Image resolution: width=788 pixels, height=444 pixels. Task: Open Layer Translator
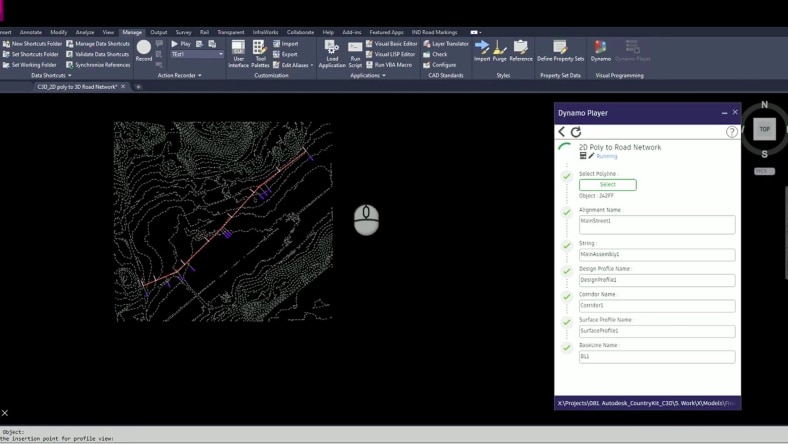click(446, 44)
